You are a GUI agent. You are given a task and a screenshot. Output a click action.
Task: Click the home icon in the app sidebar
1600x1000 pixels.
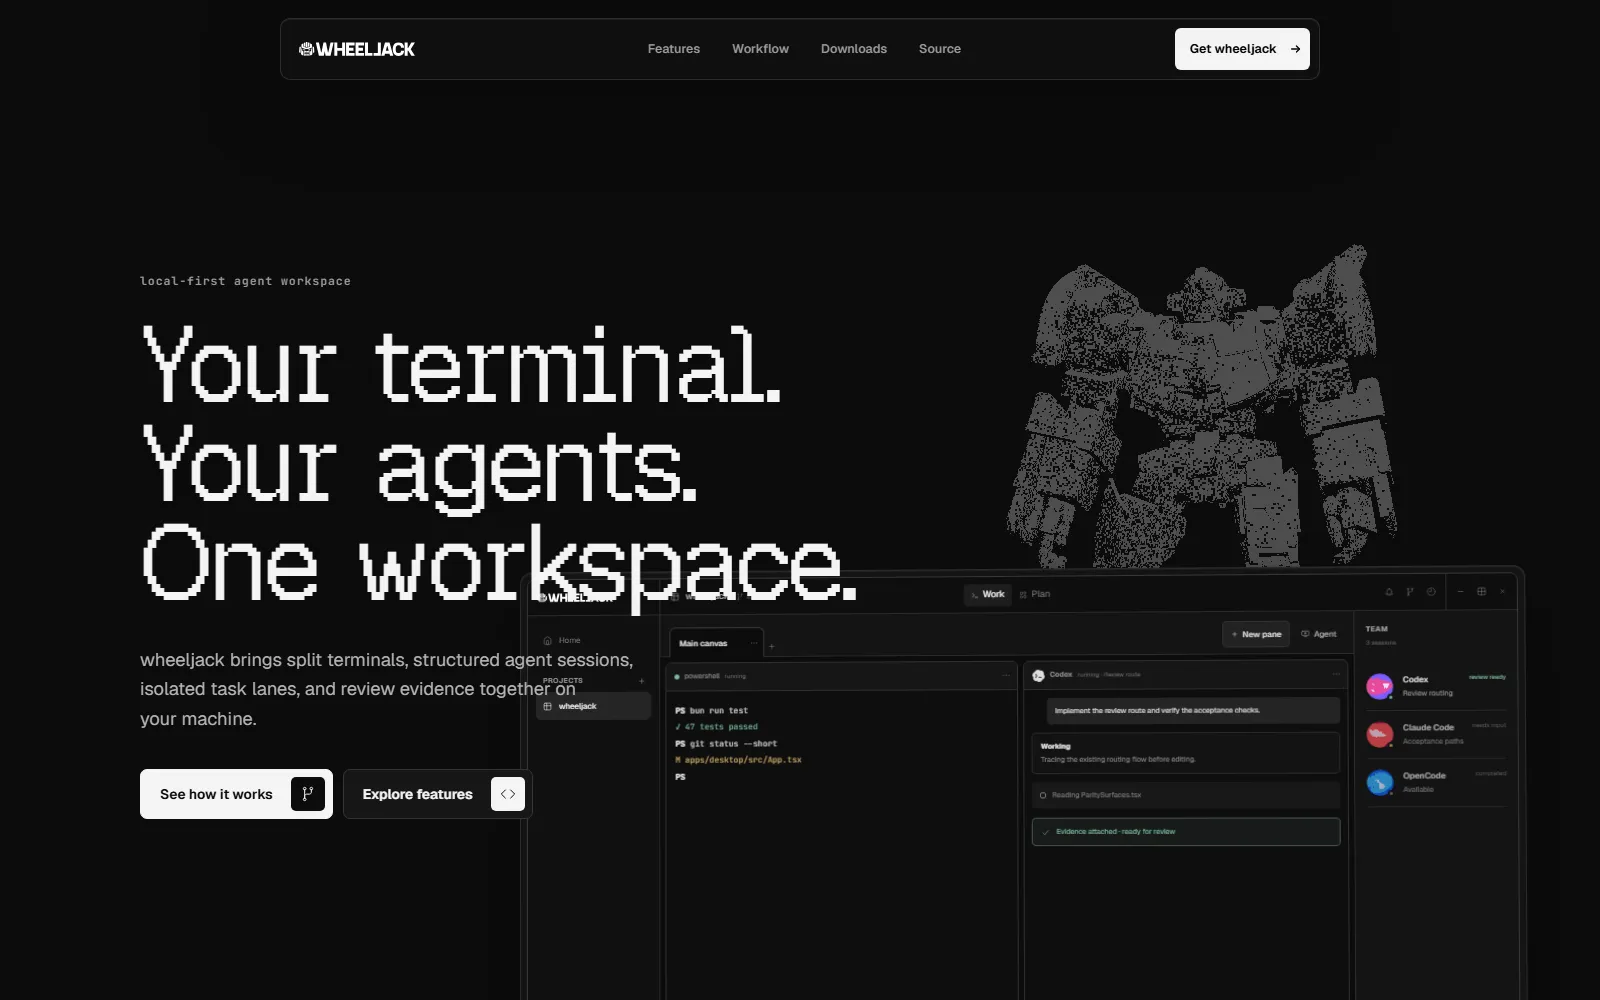pyautogui.click(x=547, y=640)
